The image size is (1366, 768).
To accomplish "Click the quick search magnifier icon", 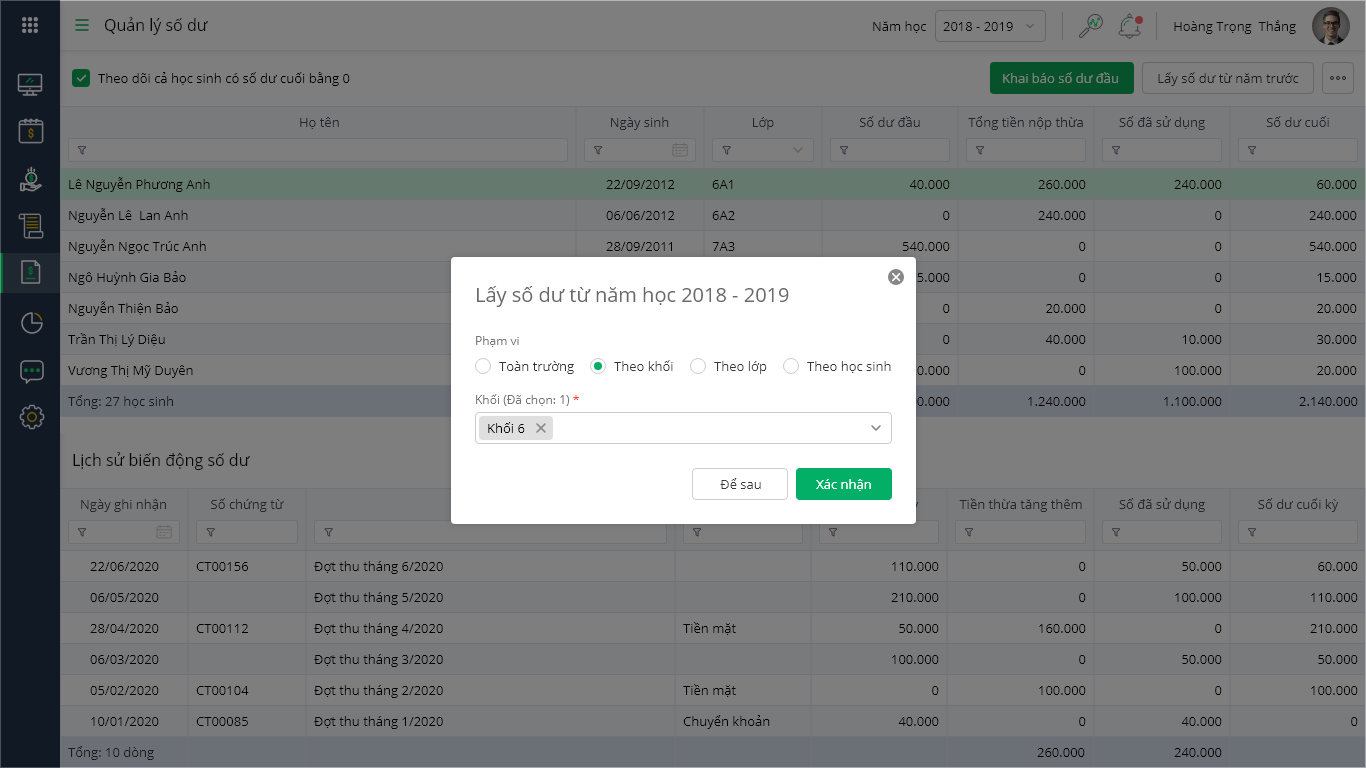I will [x=1090, y=26].
